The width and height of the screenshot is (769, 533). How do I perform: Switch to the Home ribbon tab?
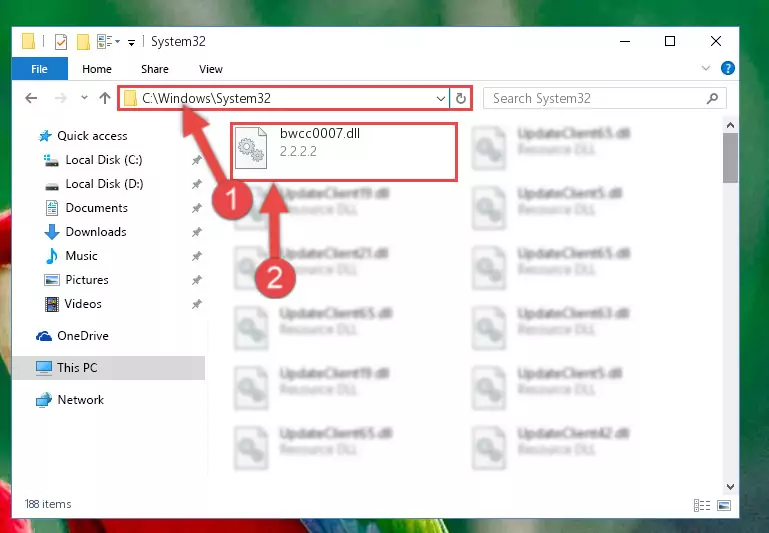pos(97,69)
